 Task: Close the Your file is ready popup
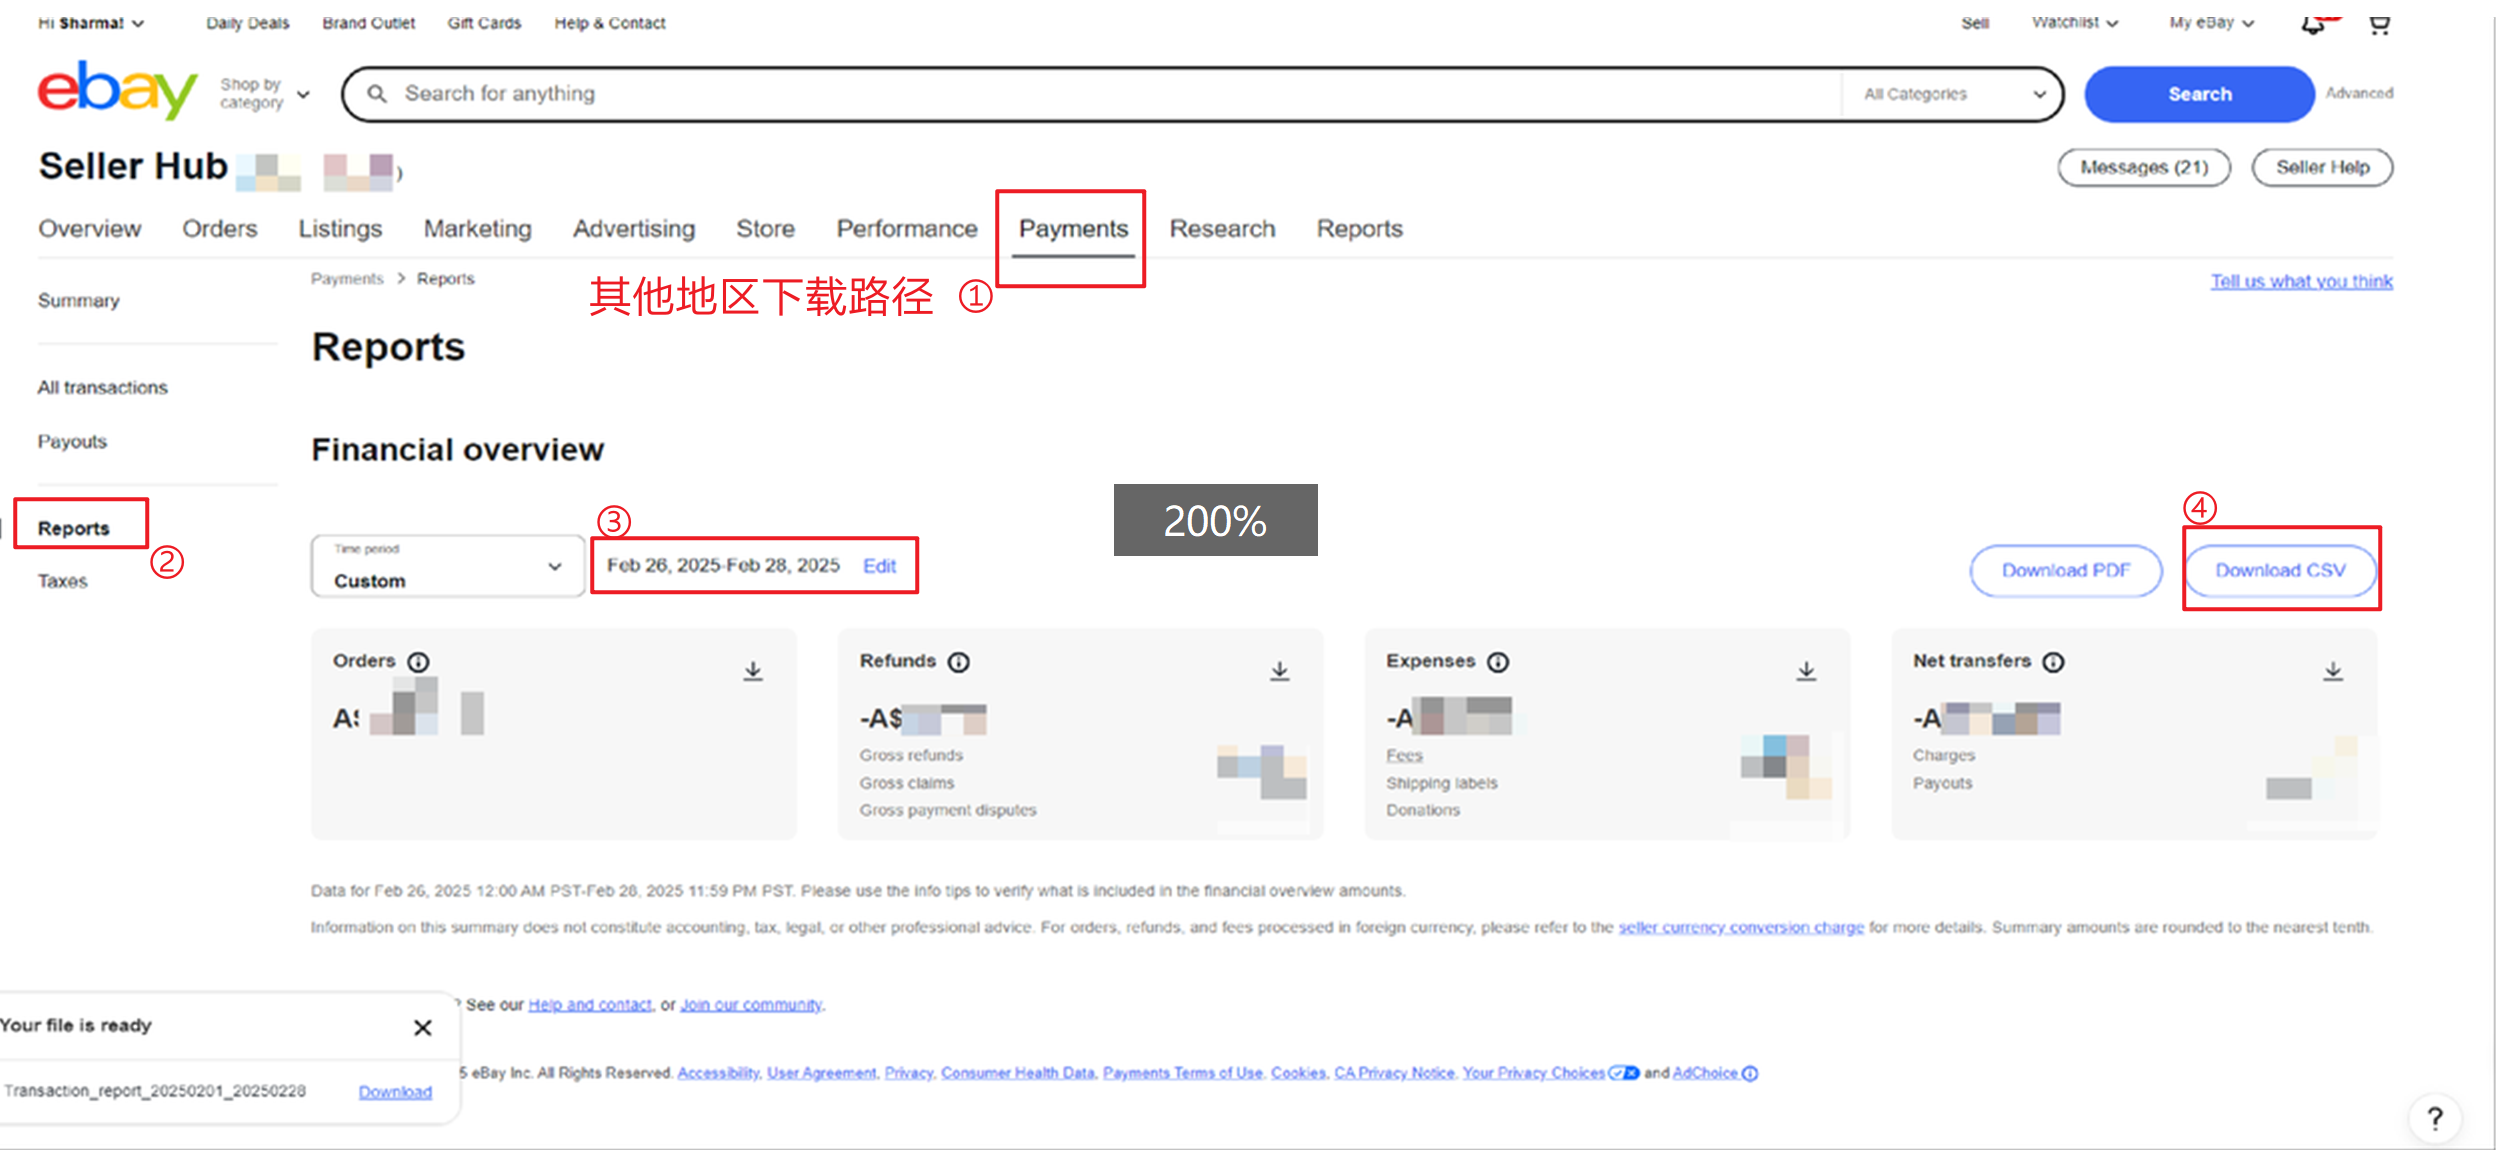(x=423, y=1028)
